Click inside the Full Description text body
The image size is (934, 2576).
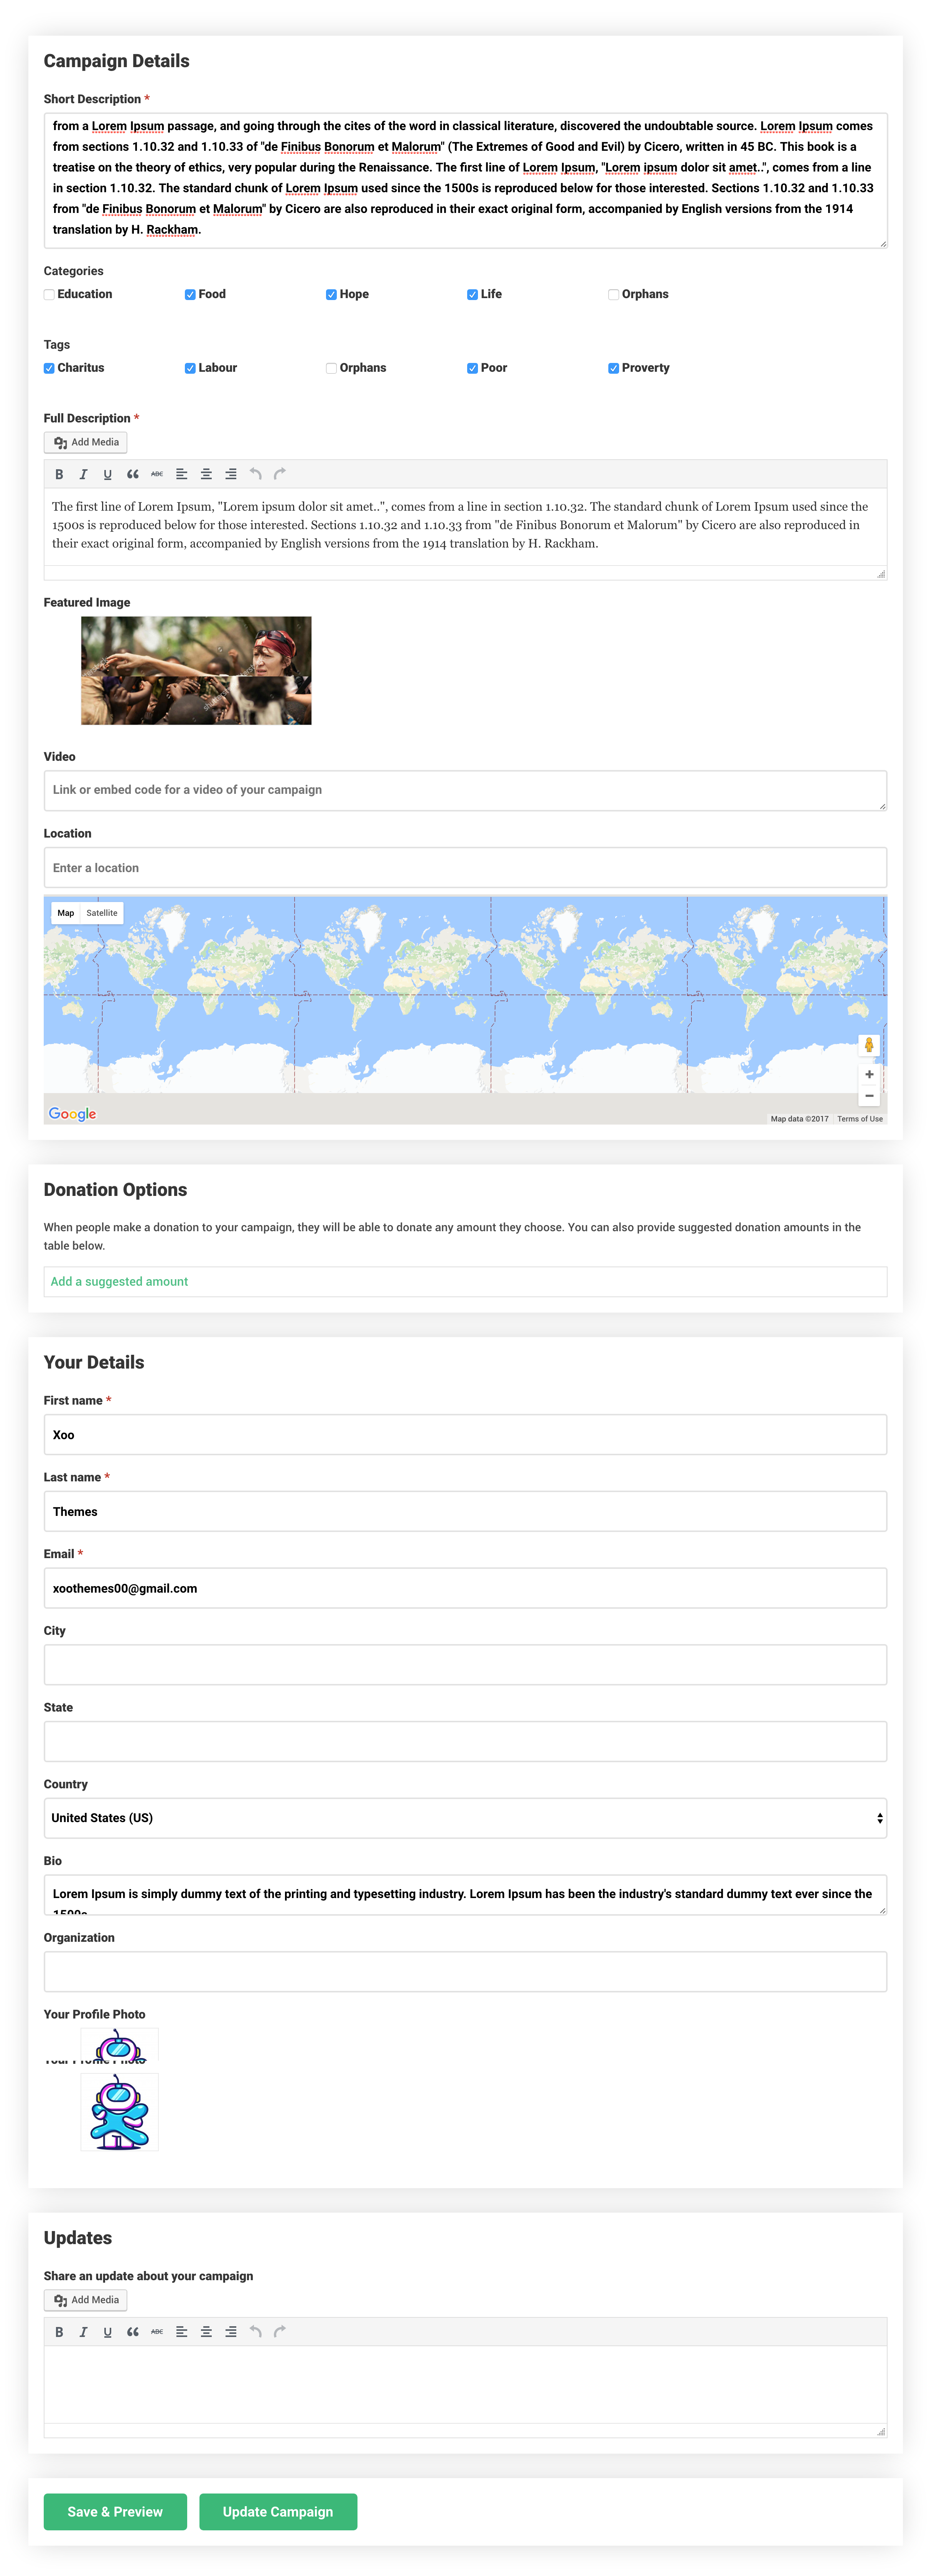[x=465, y=527]
